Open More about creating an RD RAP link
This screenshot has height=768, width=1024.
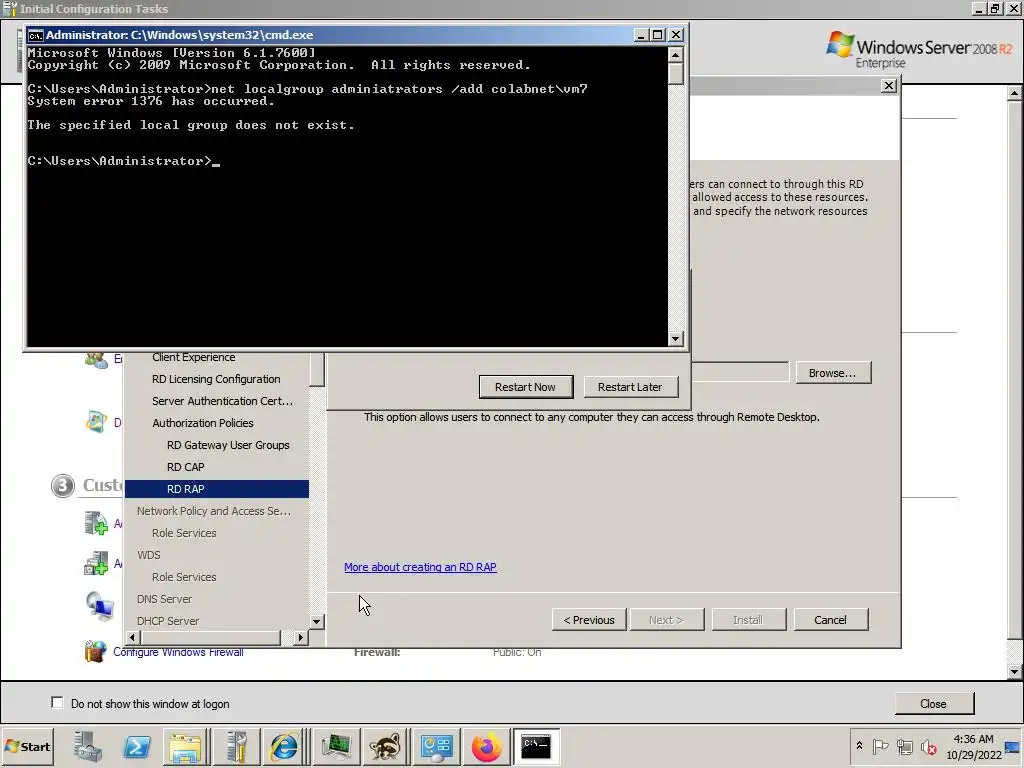click(x=421, y=567)
